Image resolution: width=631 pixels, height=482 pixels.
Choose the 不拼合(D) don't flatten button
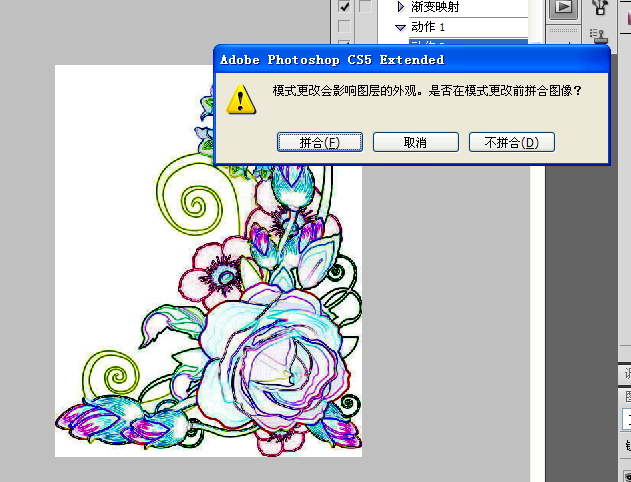(x=511, y=142)
